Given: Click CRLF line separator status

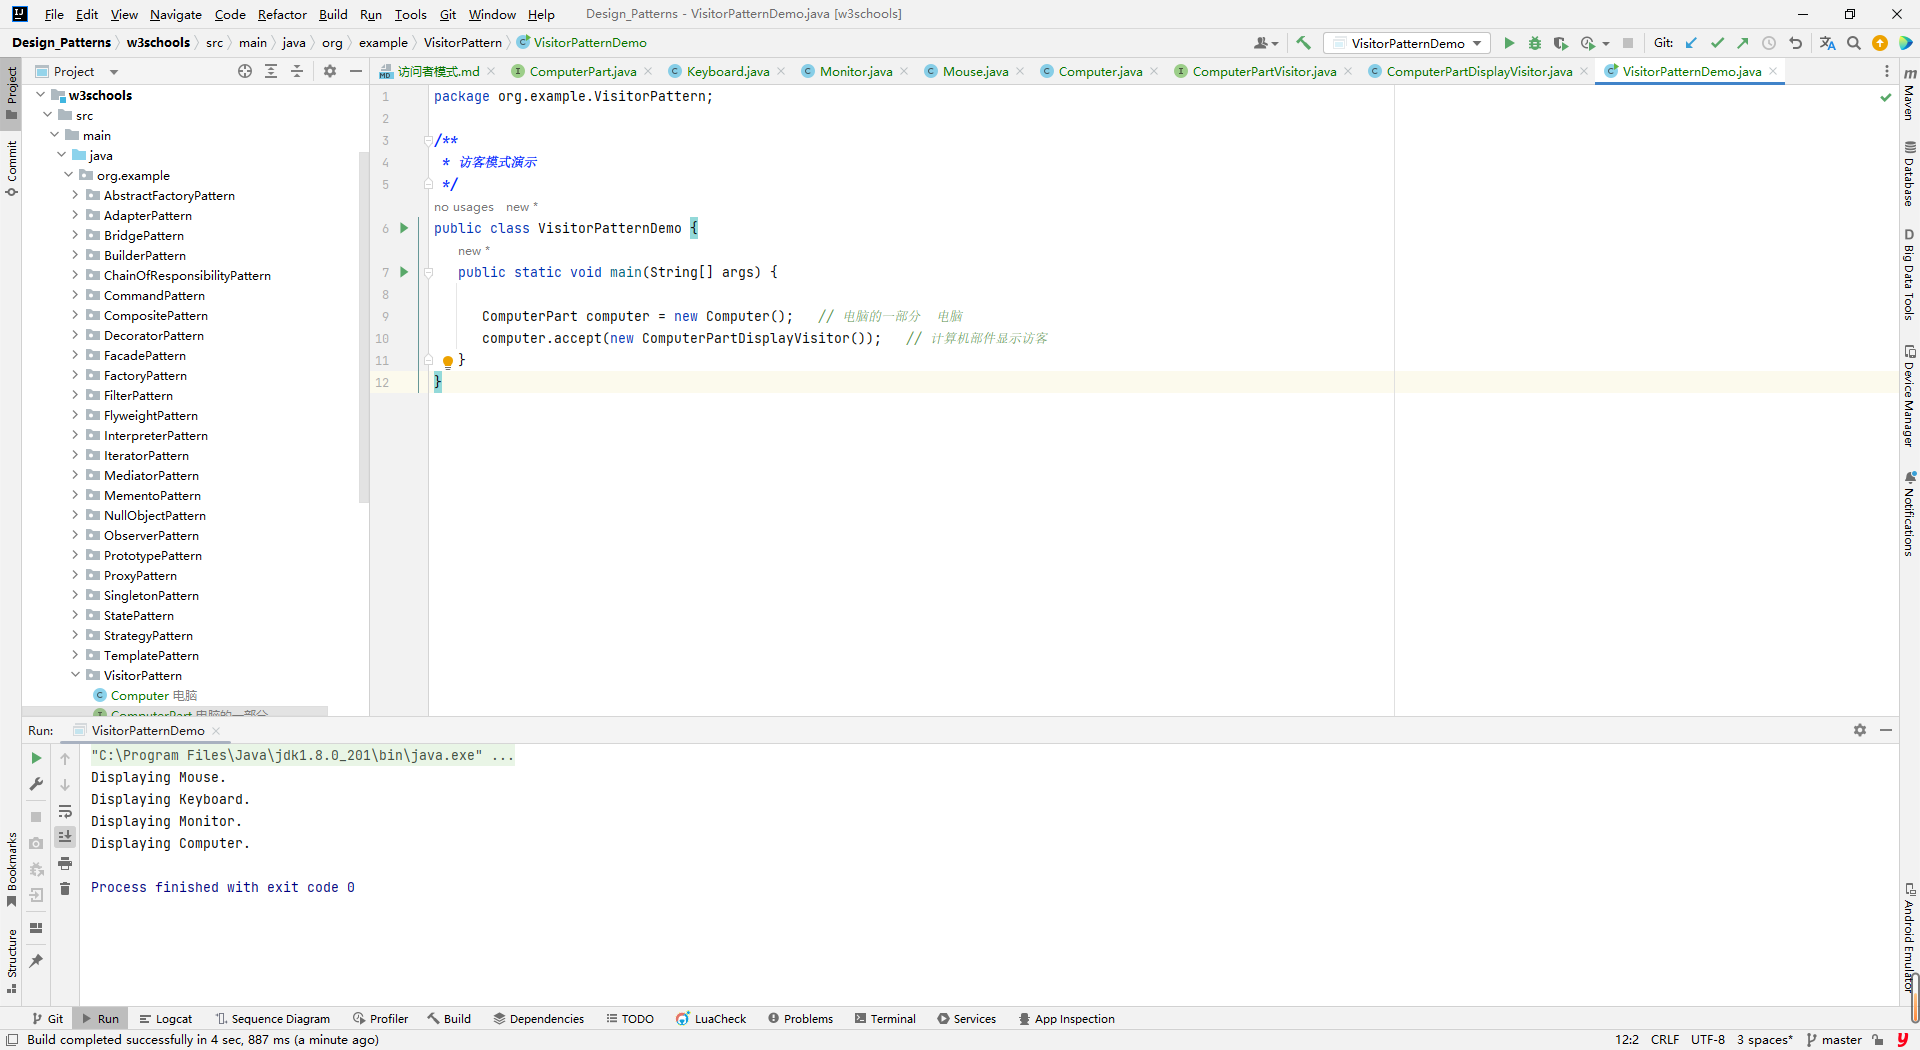Looking at the screenshot, I should 1664,1039.
